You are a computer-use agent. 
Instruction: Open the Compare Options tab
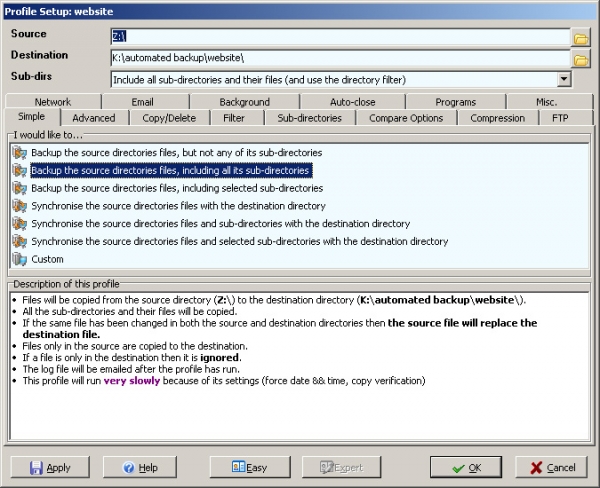coord(405,118)
